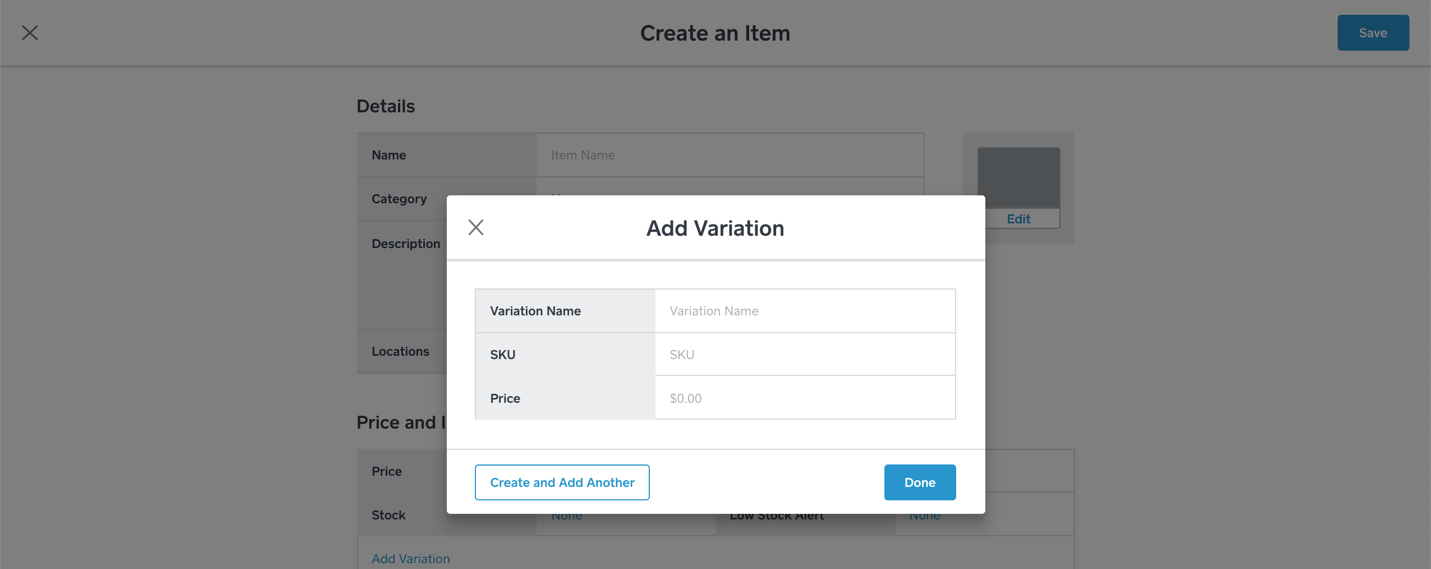The height and width of the screenshot is (569, 1431).
Task: Click the Category label in Details
Action: pos(399,199)
